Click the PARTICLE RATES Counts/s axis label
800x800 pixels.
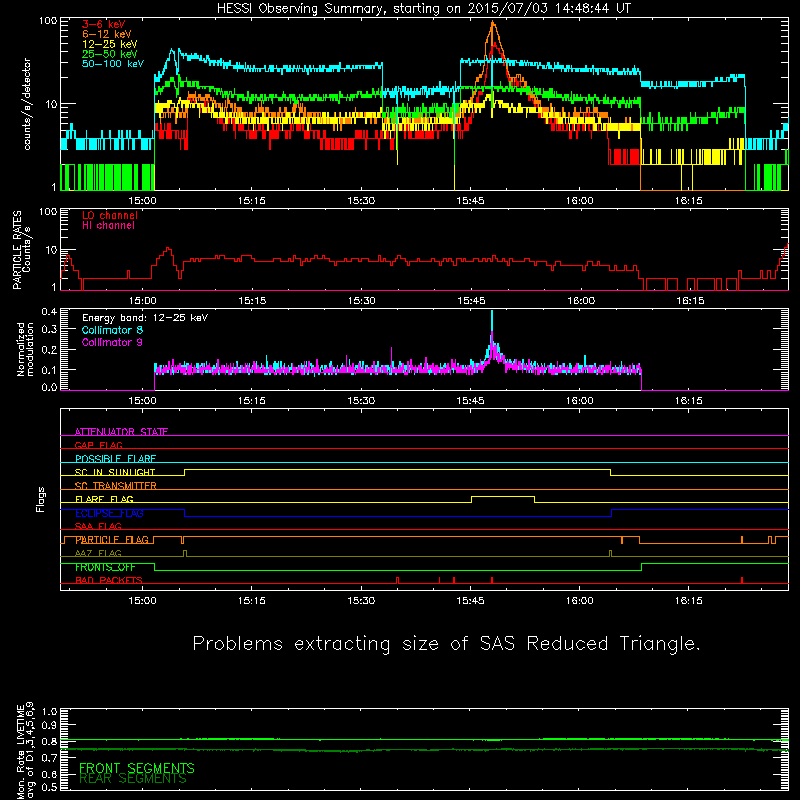[21, 250]
